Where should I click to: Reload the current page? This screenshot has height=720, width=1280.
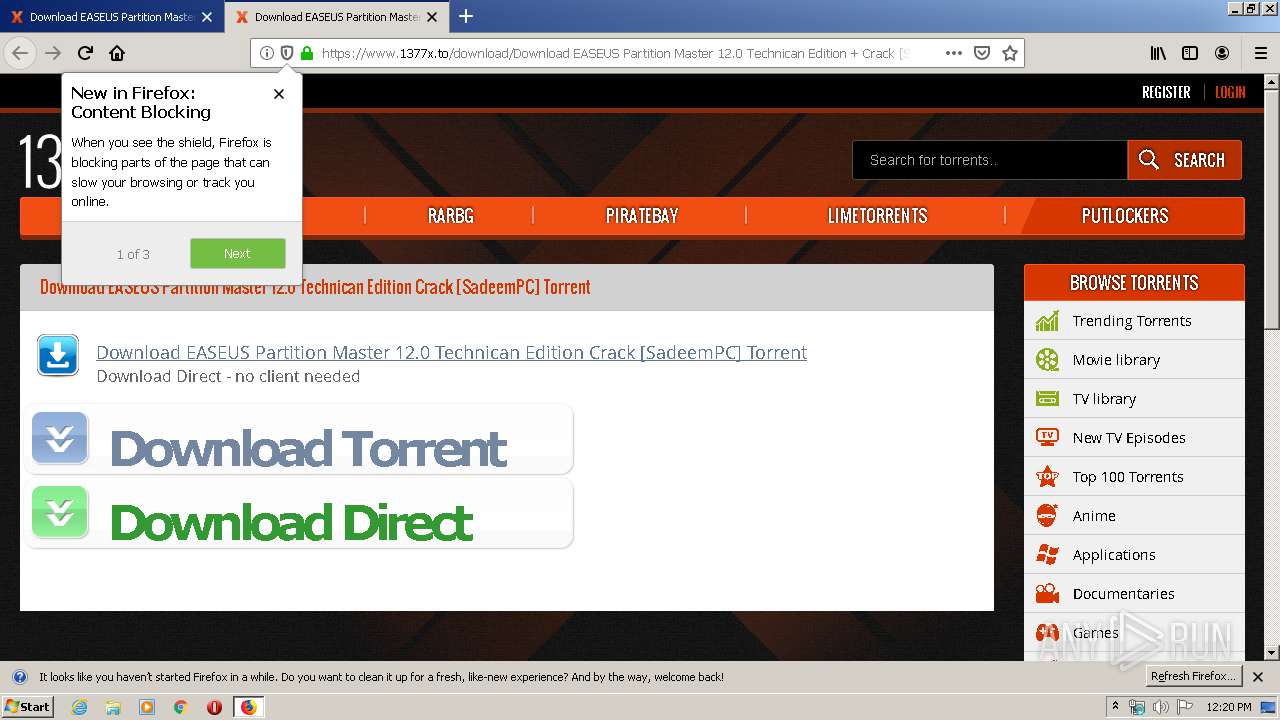(x=85, y=53)
